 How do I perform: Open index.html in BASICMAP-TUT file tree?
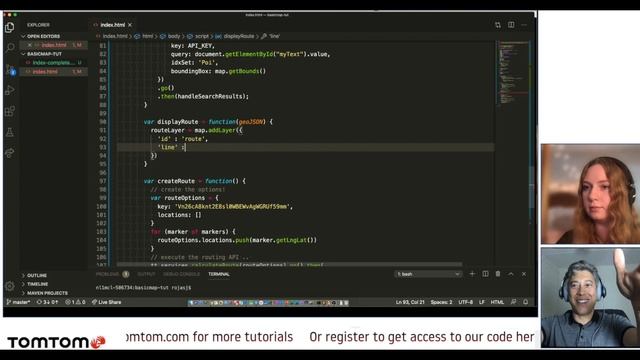coord(53,72)
